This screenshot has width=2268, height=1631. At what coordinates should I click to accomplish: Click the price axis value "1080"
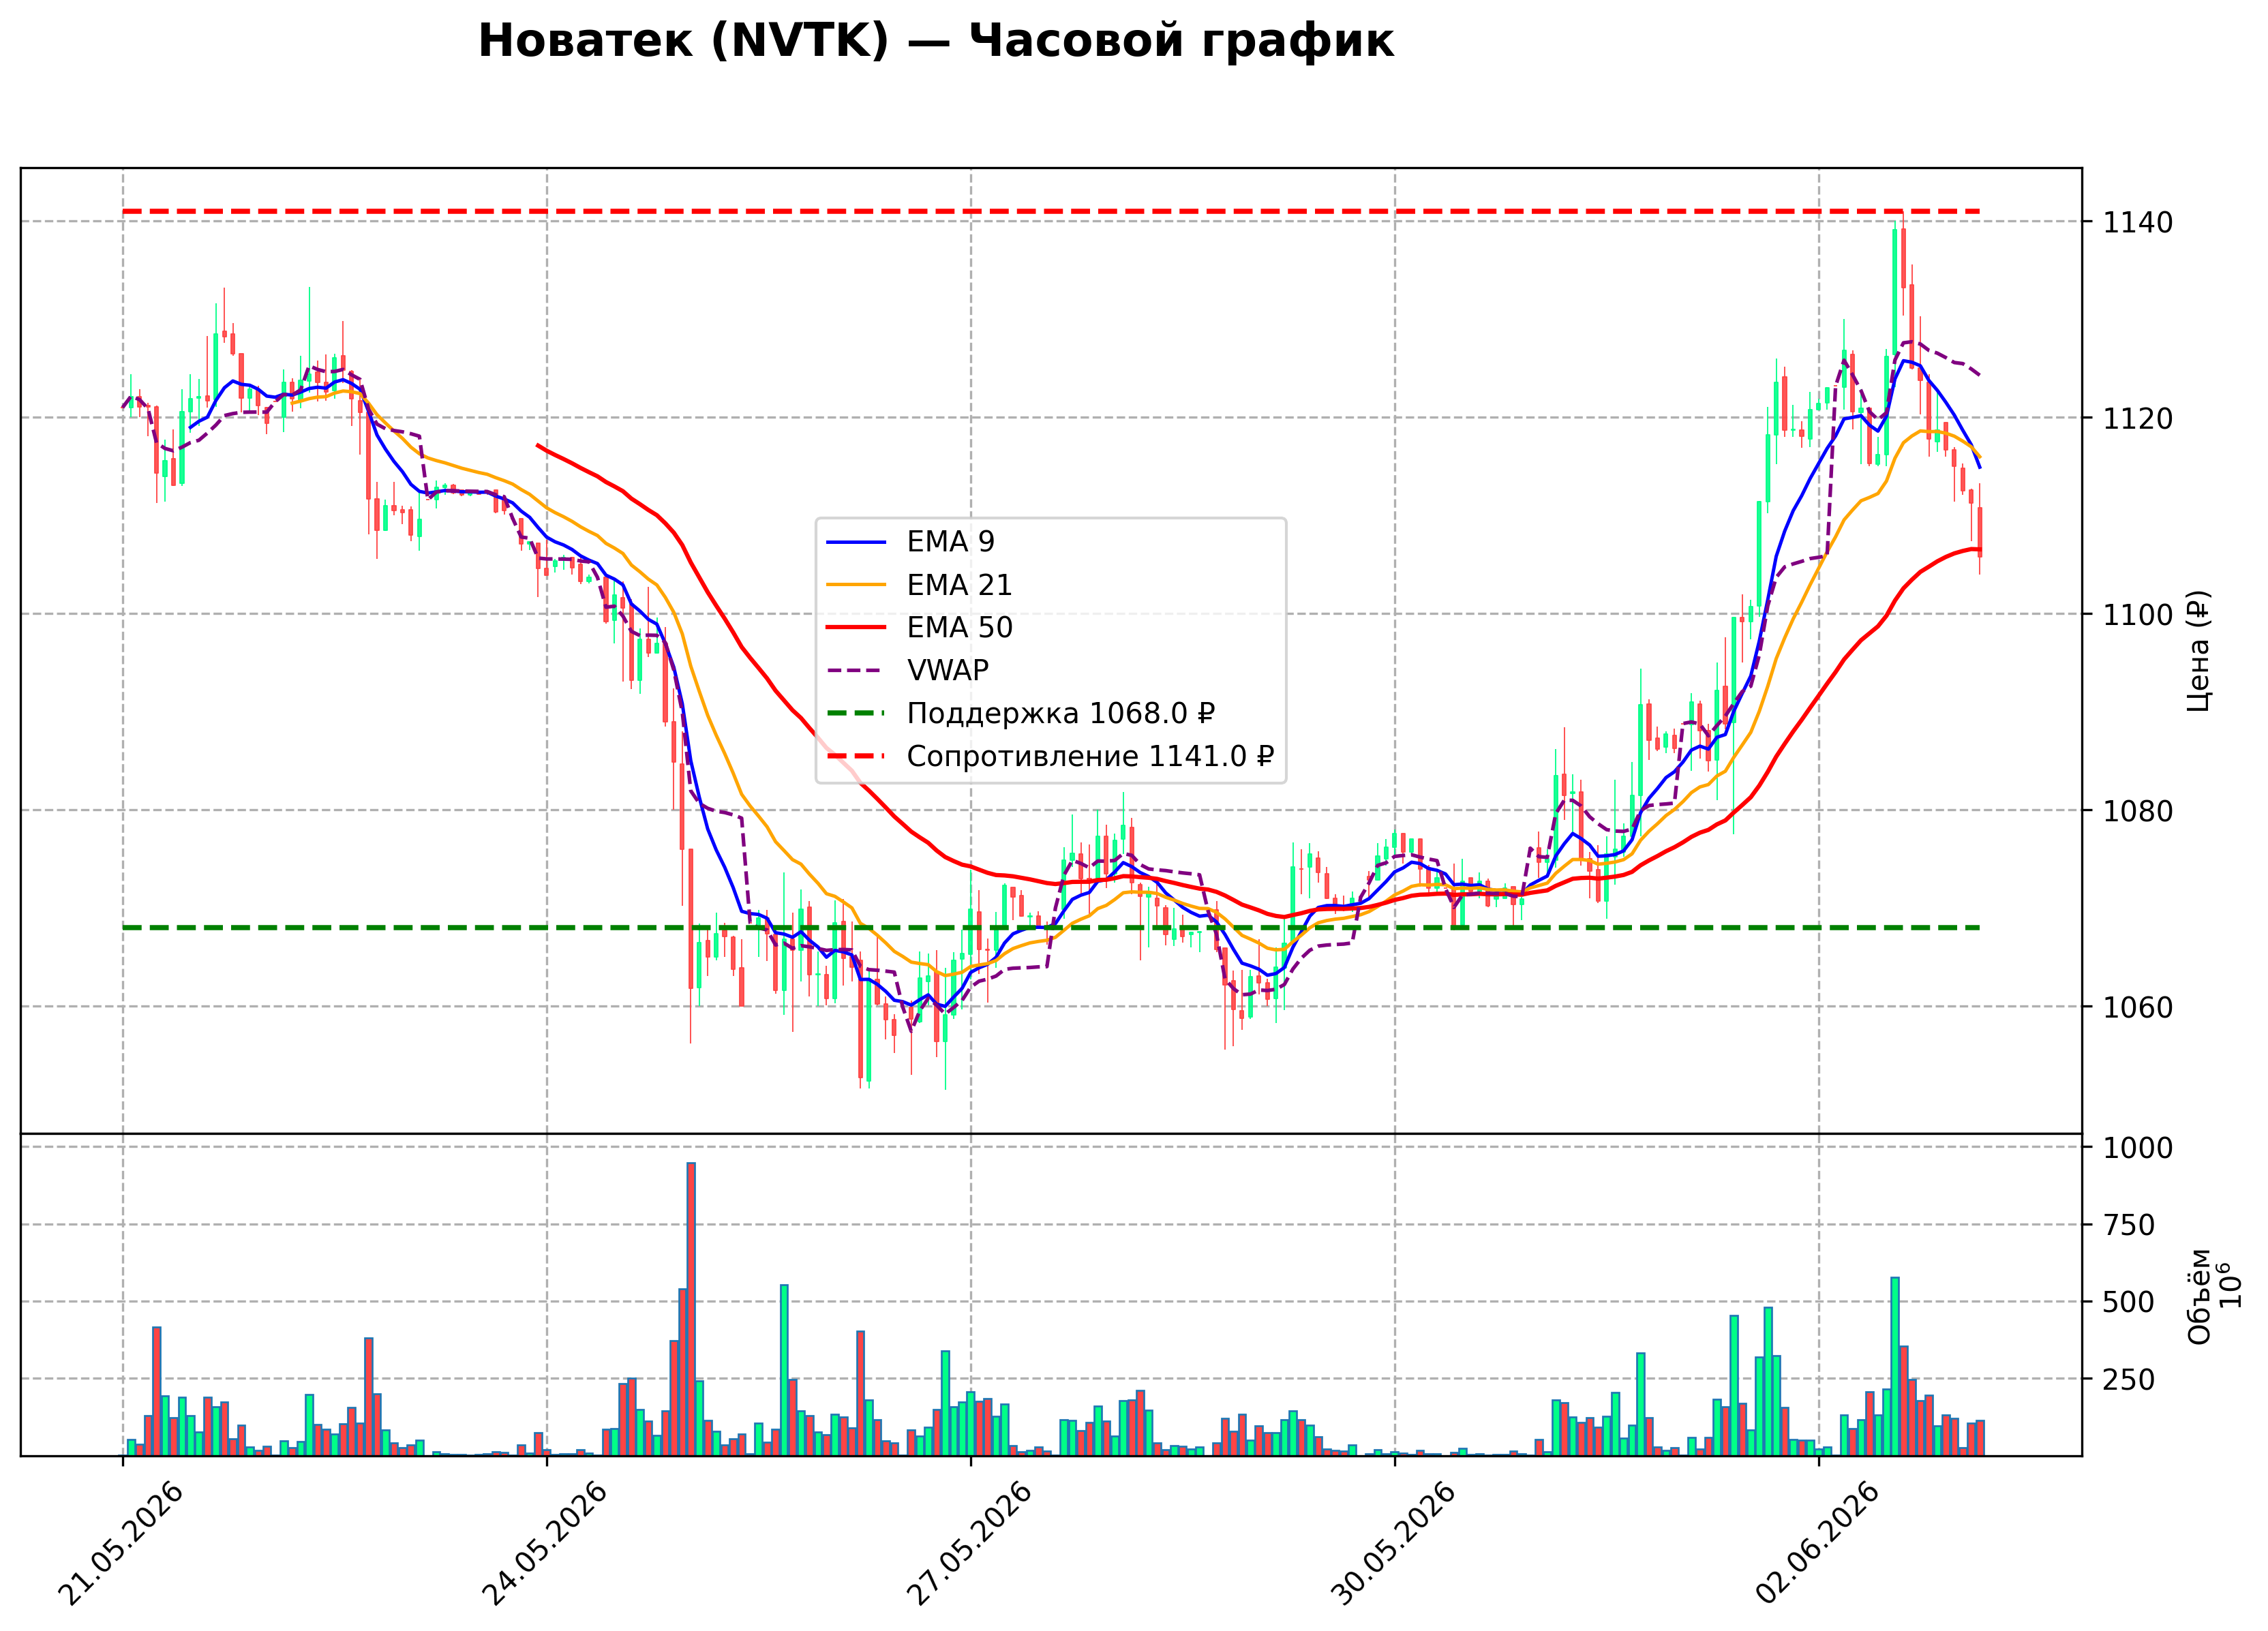2137,812
